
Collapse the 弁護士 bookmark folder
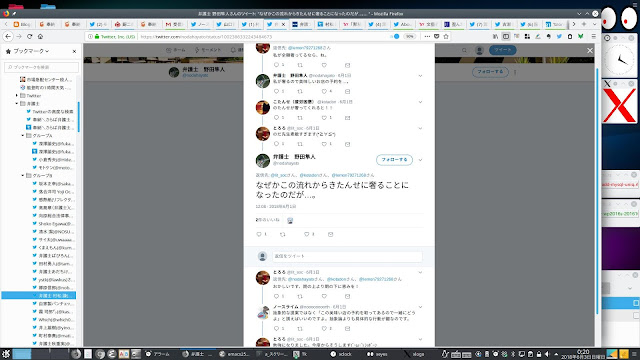pyautogui.click(x=17, y=103)
